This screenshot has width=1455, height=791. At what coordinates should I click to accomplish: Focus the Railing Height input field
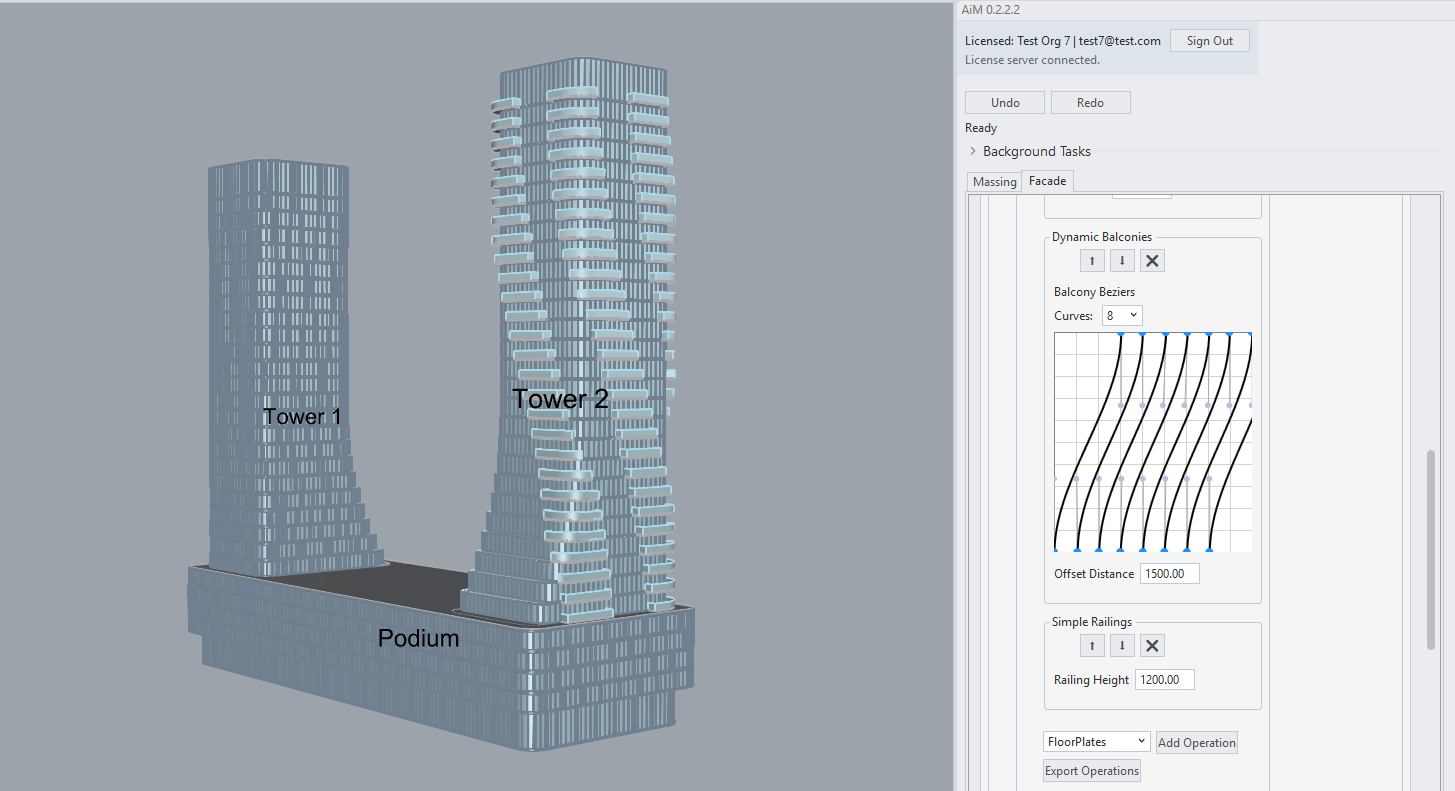click(1164, 680)
